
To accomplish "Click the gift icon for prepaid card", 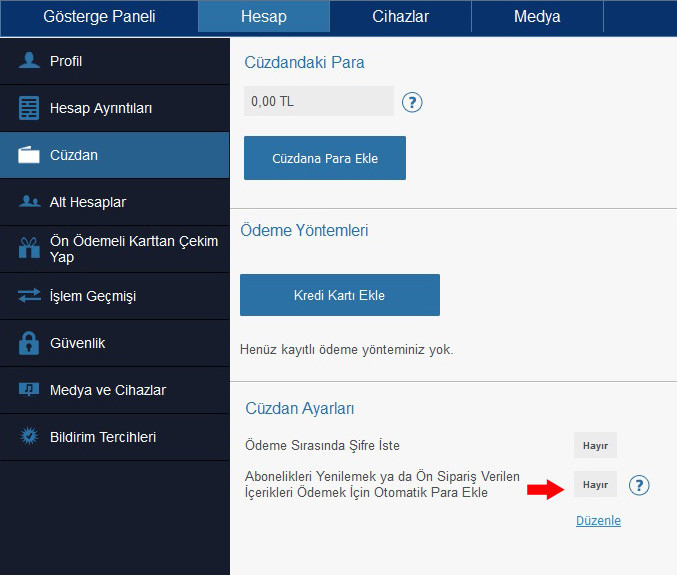I will click(29, 248).
